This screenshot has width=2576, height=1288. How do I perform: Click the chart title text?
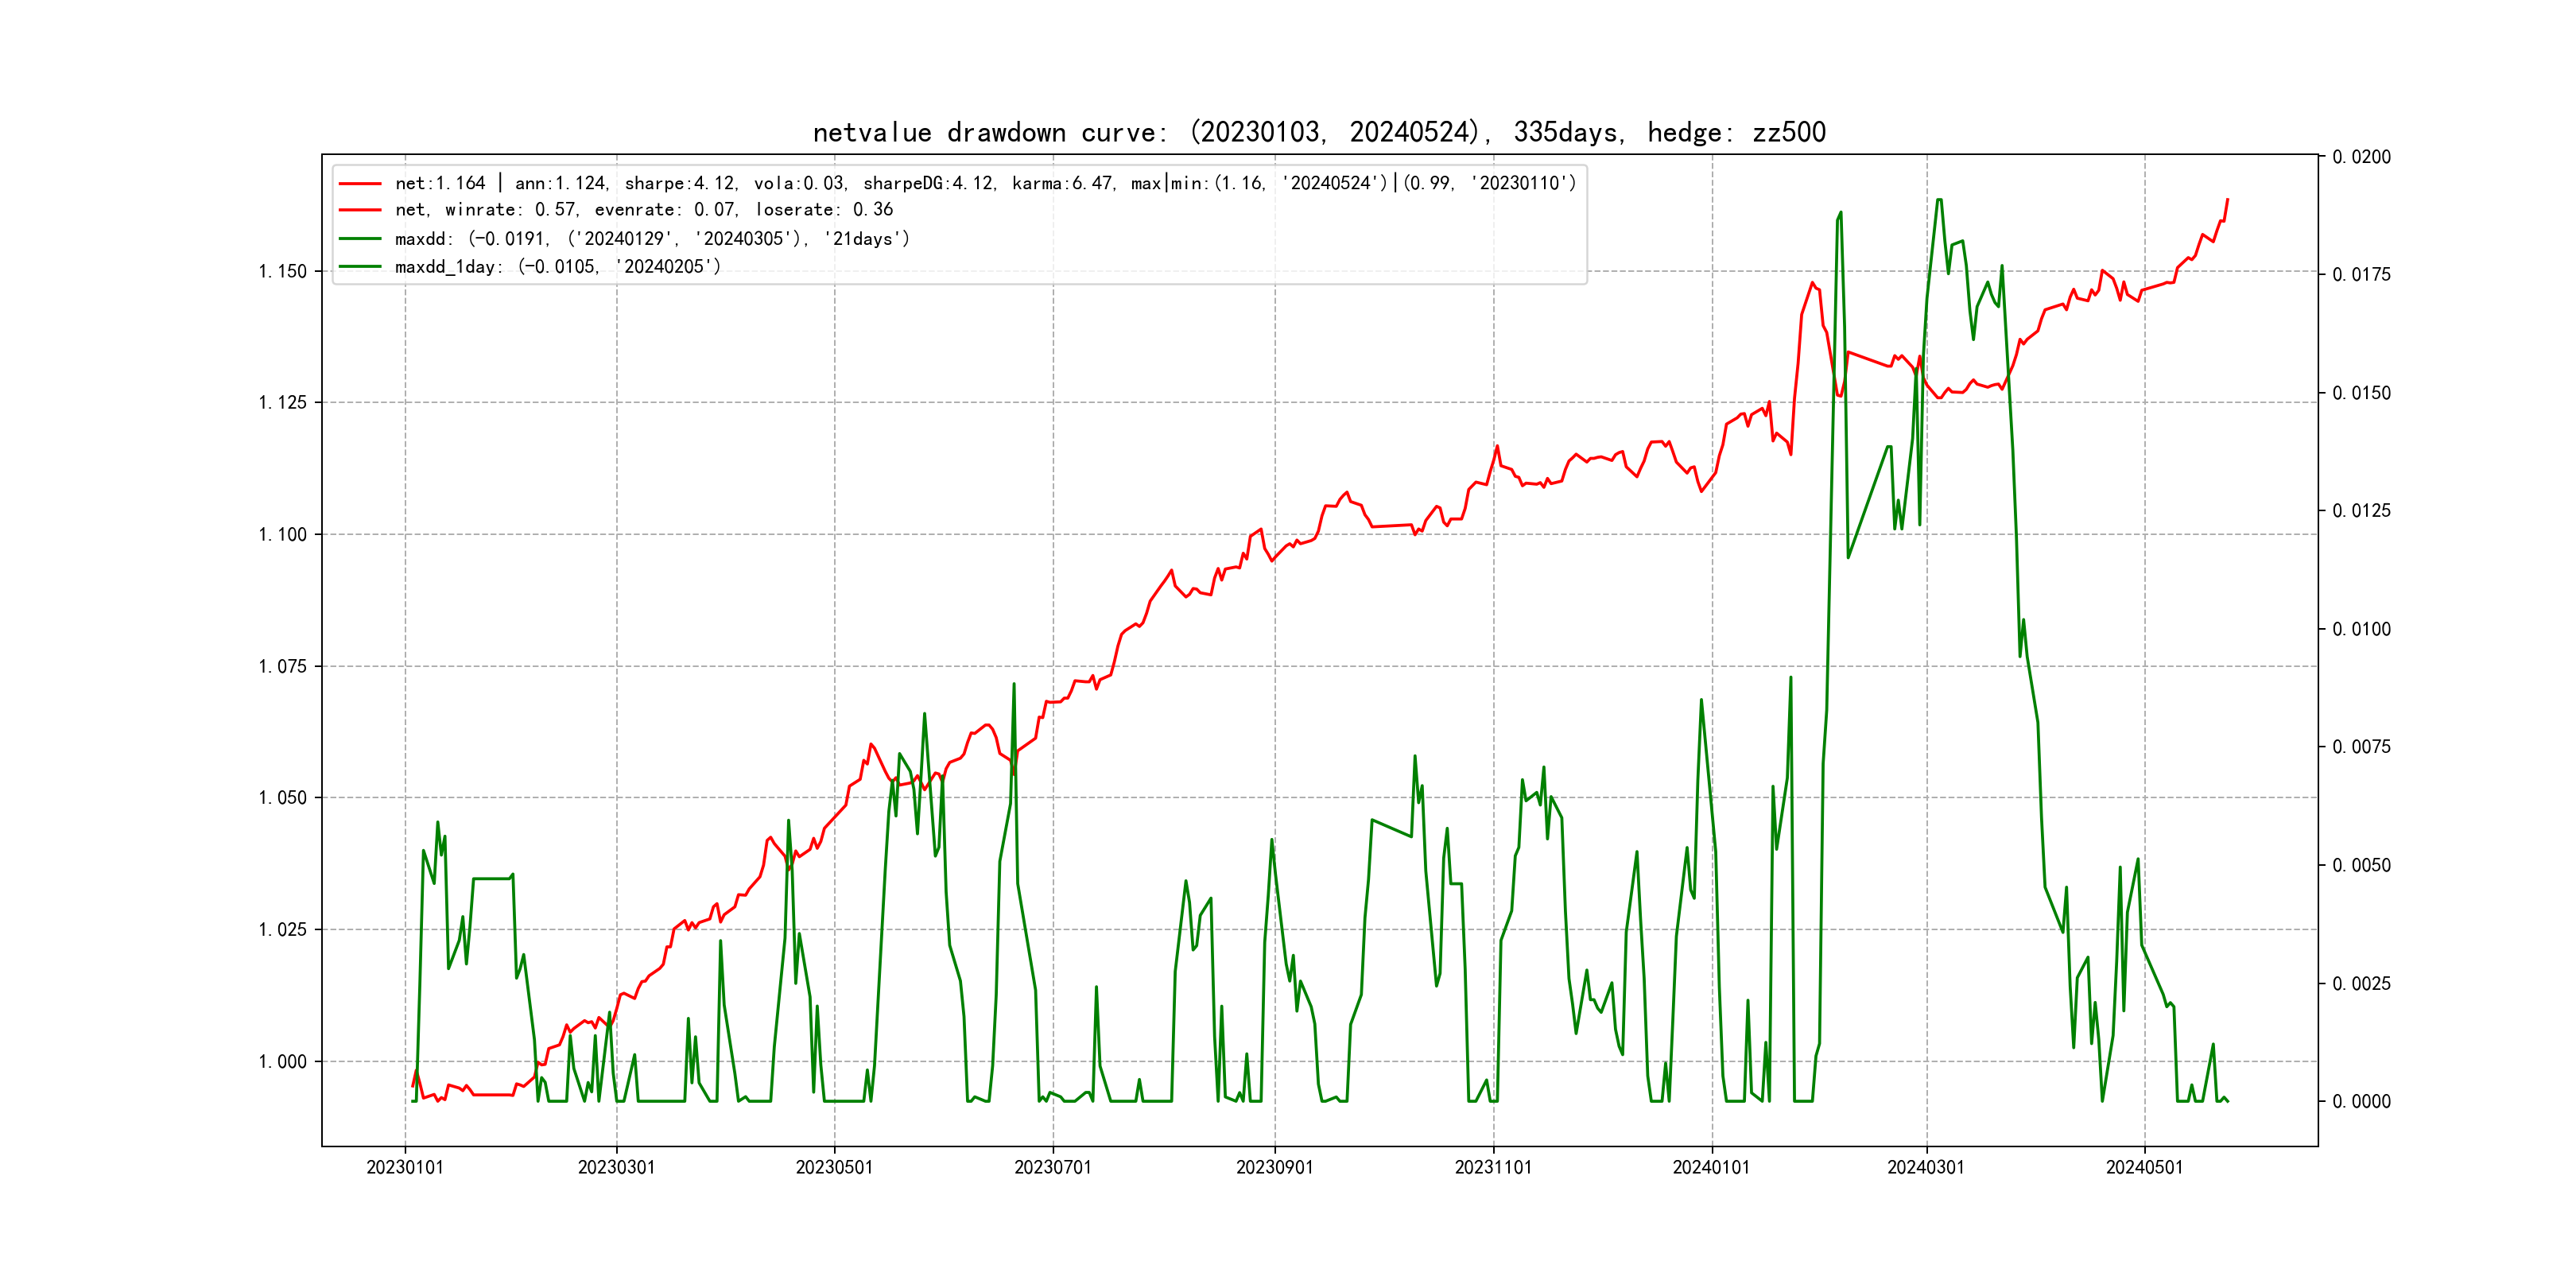(x=1319, y=132)
